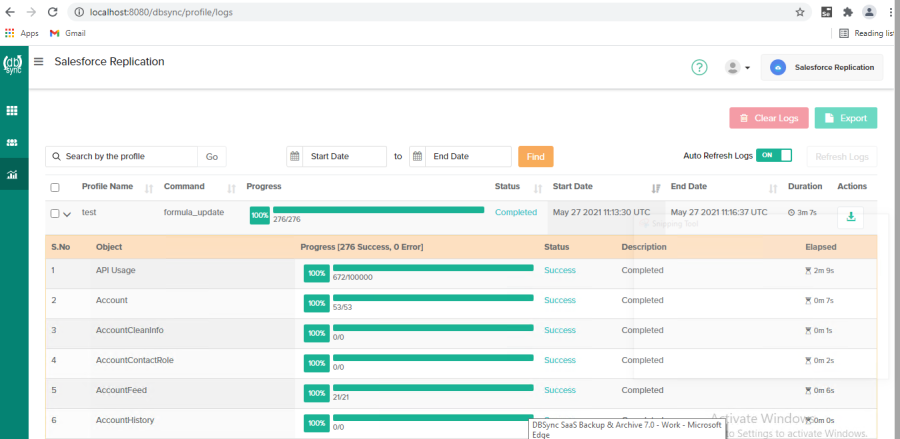
Task: Open the user account dropdown
Action: tap(736, 68)
